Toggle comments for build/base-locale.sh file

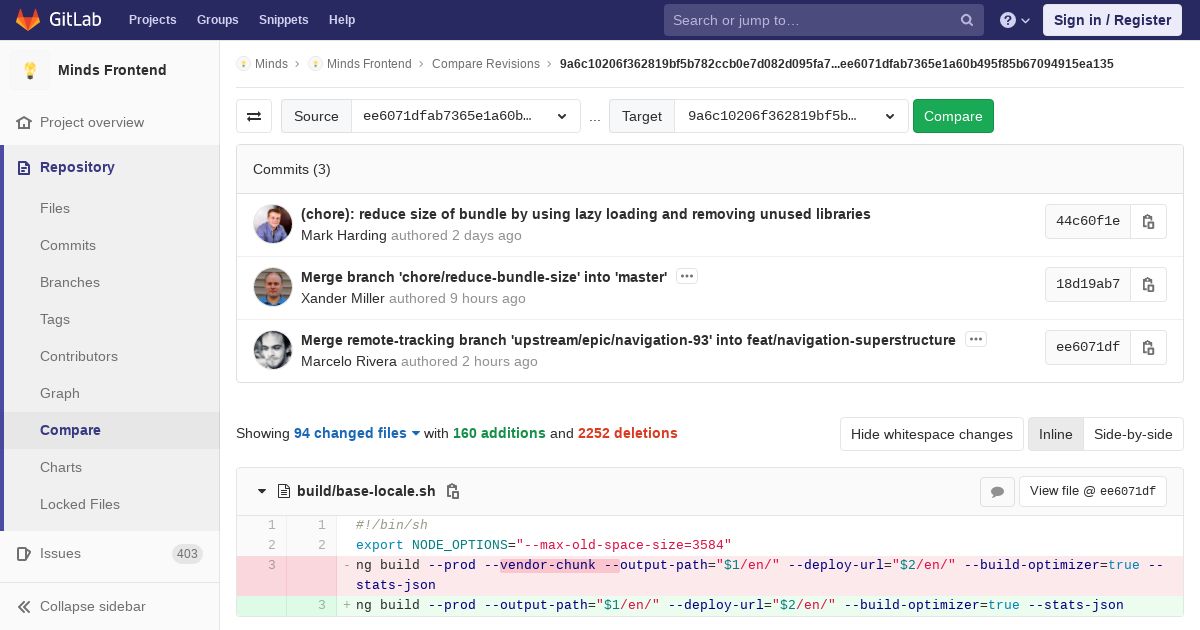(997, 491)
